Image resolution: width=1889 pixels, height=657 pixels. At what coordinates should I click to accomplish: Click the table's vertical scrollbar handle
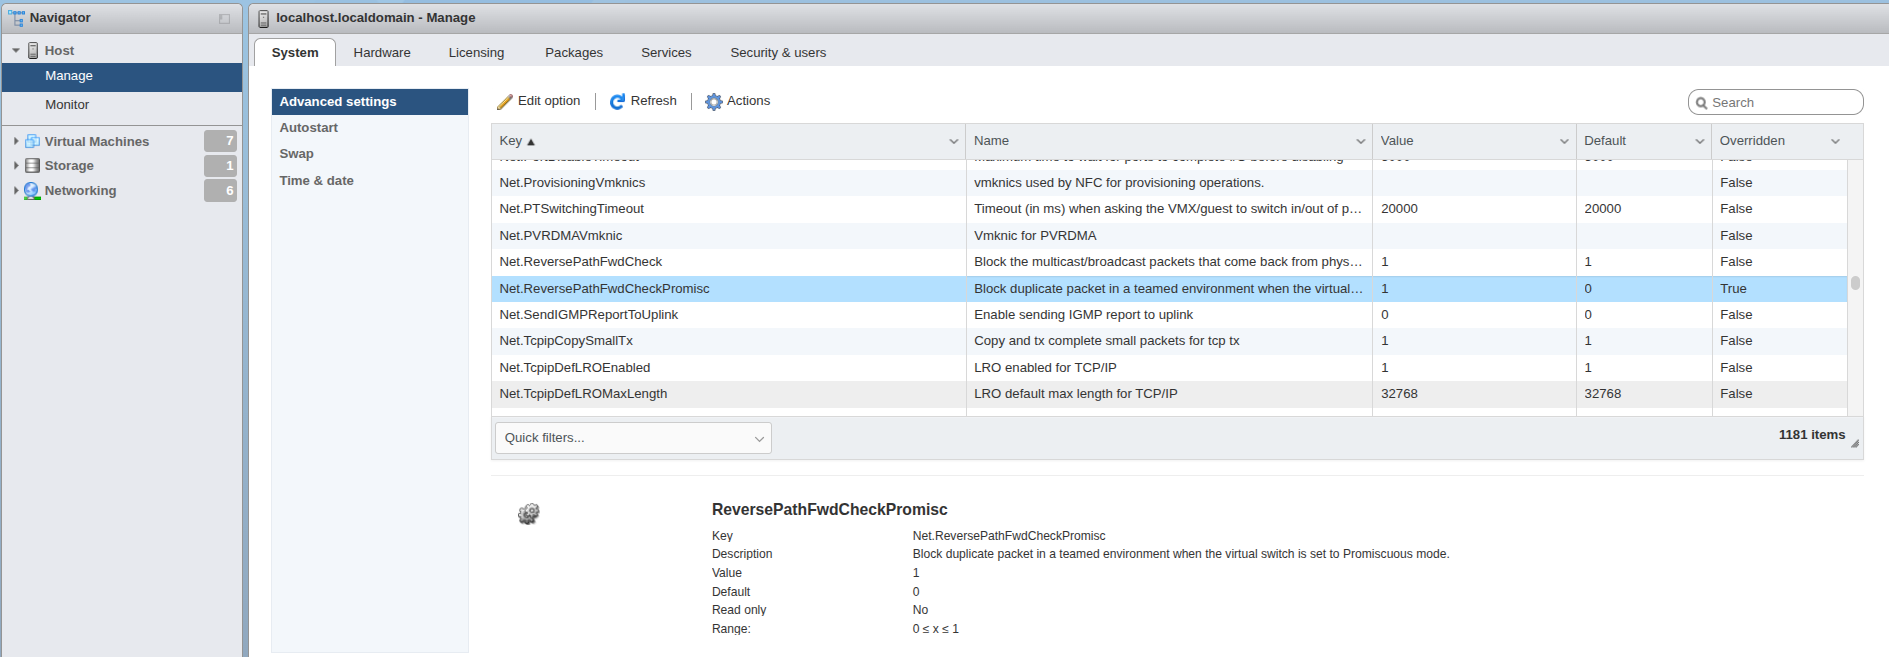click(x=1855, y=283)
